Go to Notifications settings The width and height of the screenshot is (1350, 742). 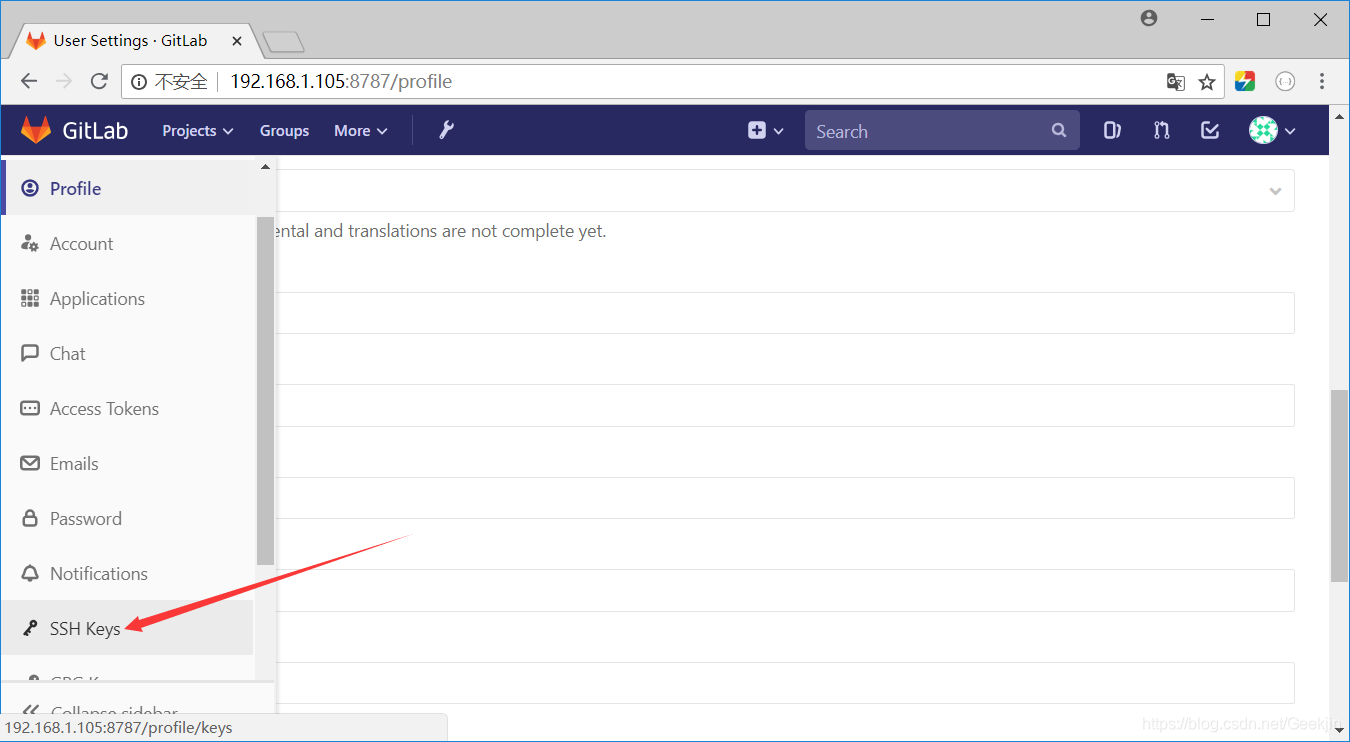pyautogui.click(x=128, y=573)
